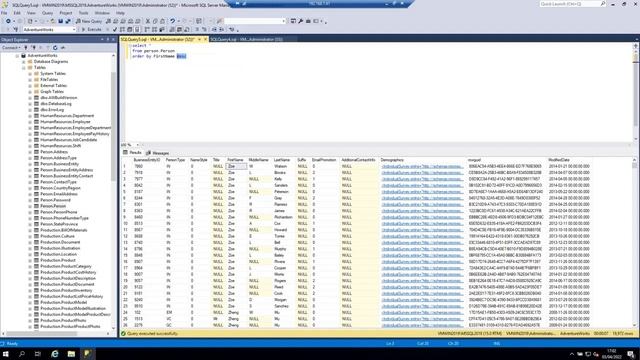Expand the FileTables folder
The height and width of the screenshot is (360, 640).
coord(30,80)
